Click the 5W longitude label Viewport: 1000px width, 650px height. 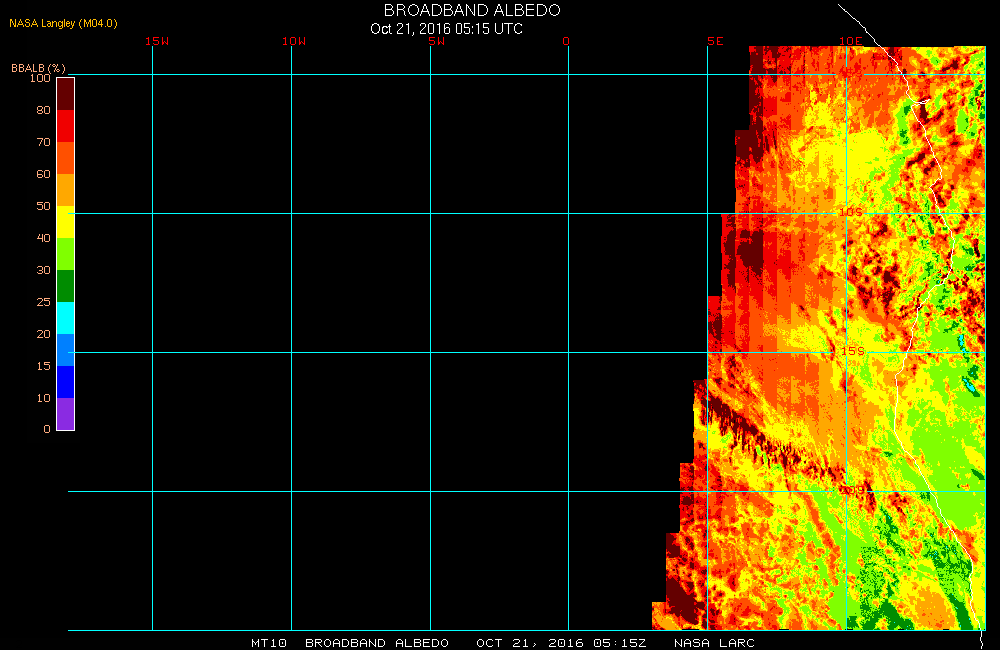pyautogui.click(x=435, y=42)
